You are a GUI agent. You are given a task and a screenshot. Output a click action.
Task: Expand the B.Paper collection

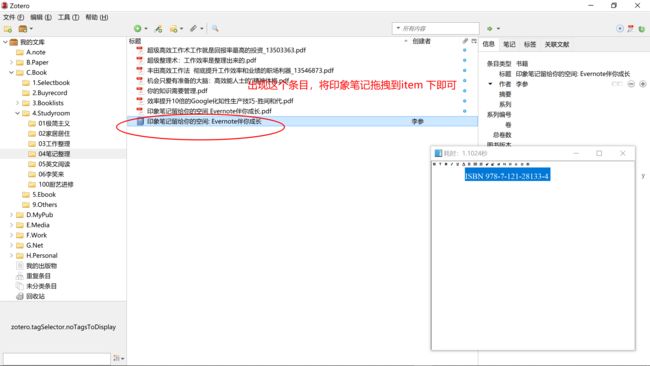pyautogui.click(x=11, y=63)
